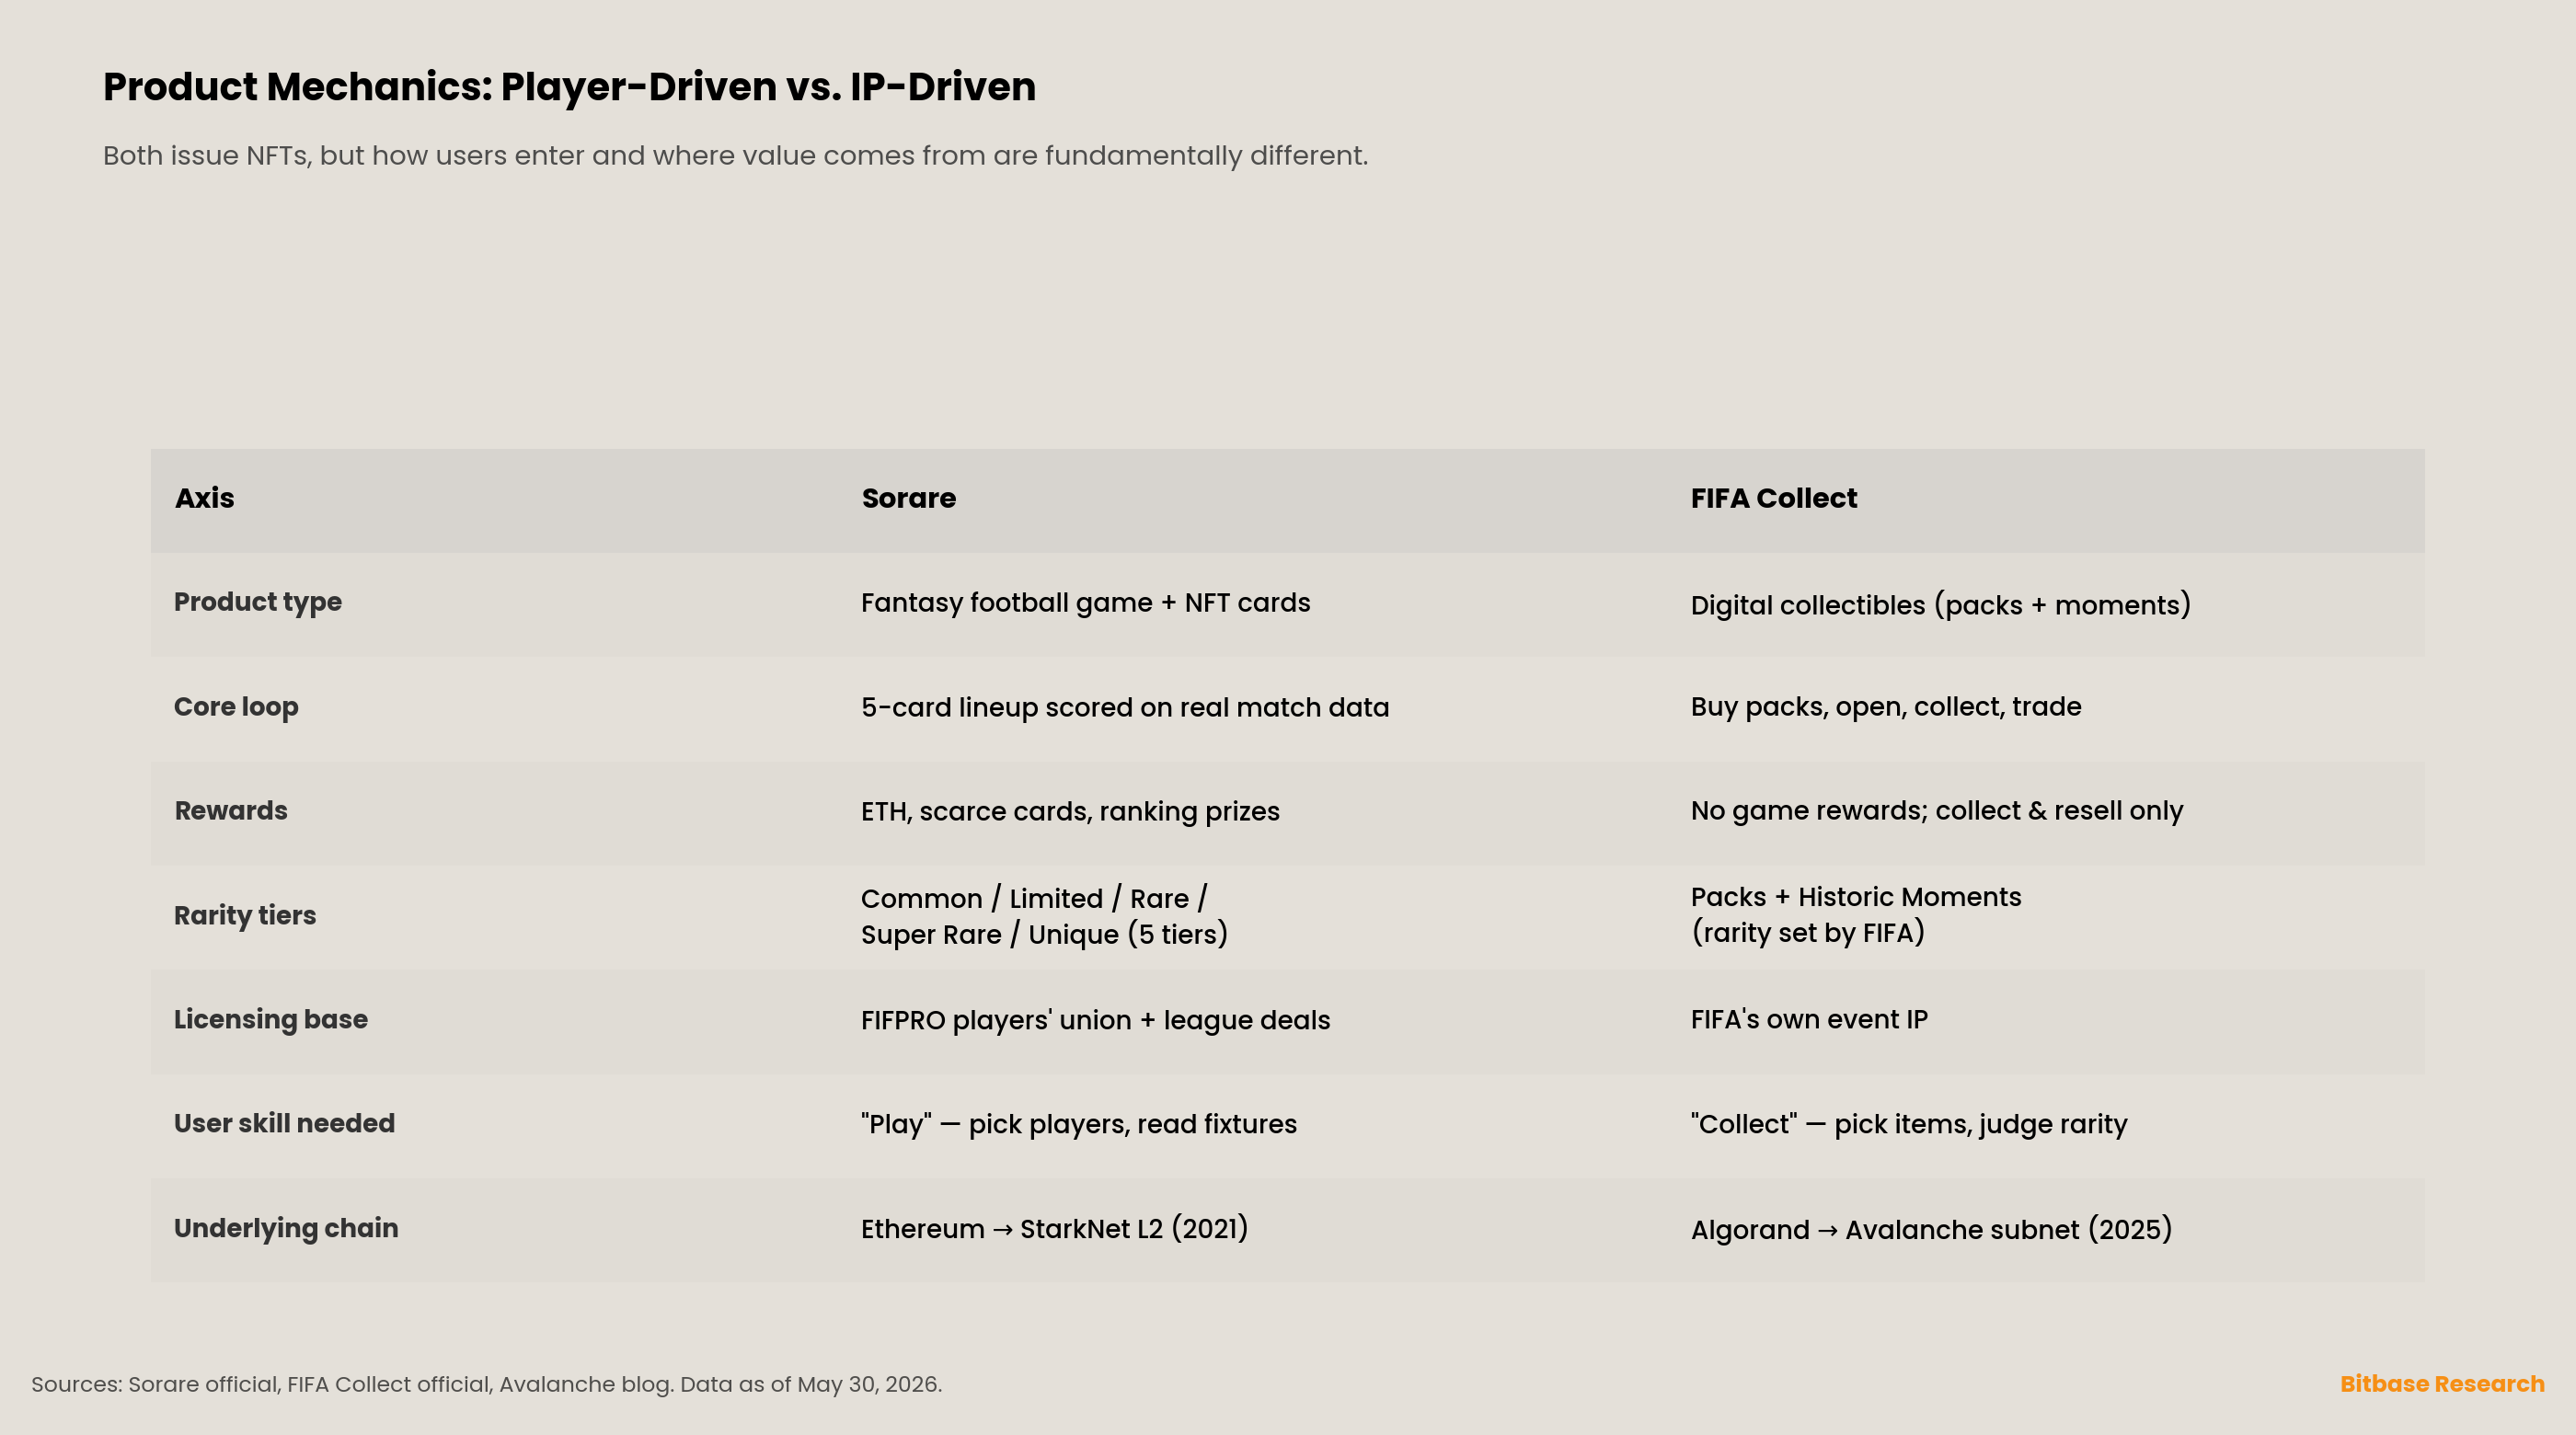Click the 'Axis' column header

click(205, 498)
